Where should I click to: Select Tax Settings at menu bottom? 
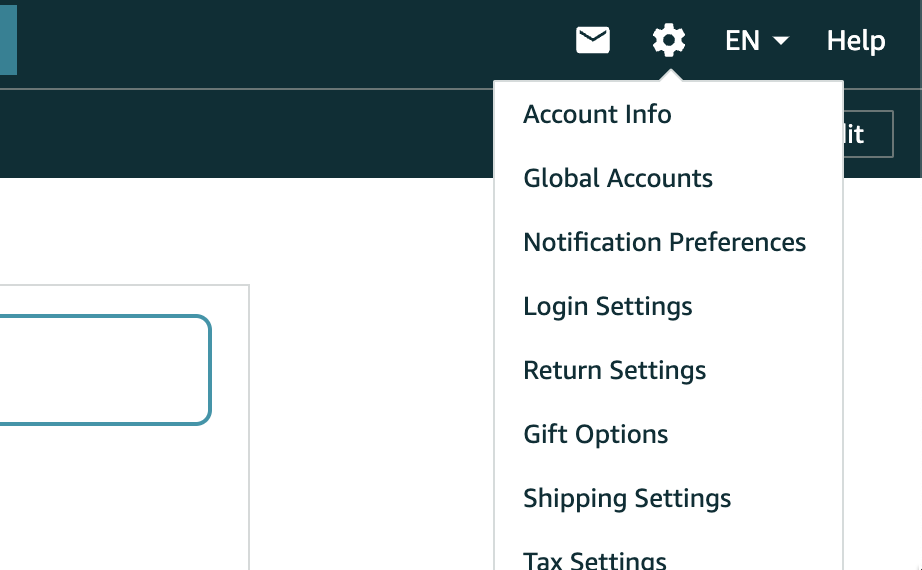(x=594, y=559)
